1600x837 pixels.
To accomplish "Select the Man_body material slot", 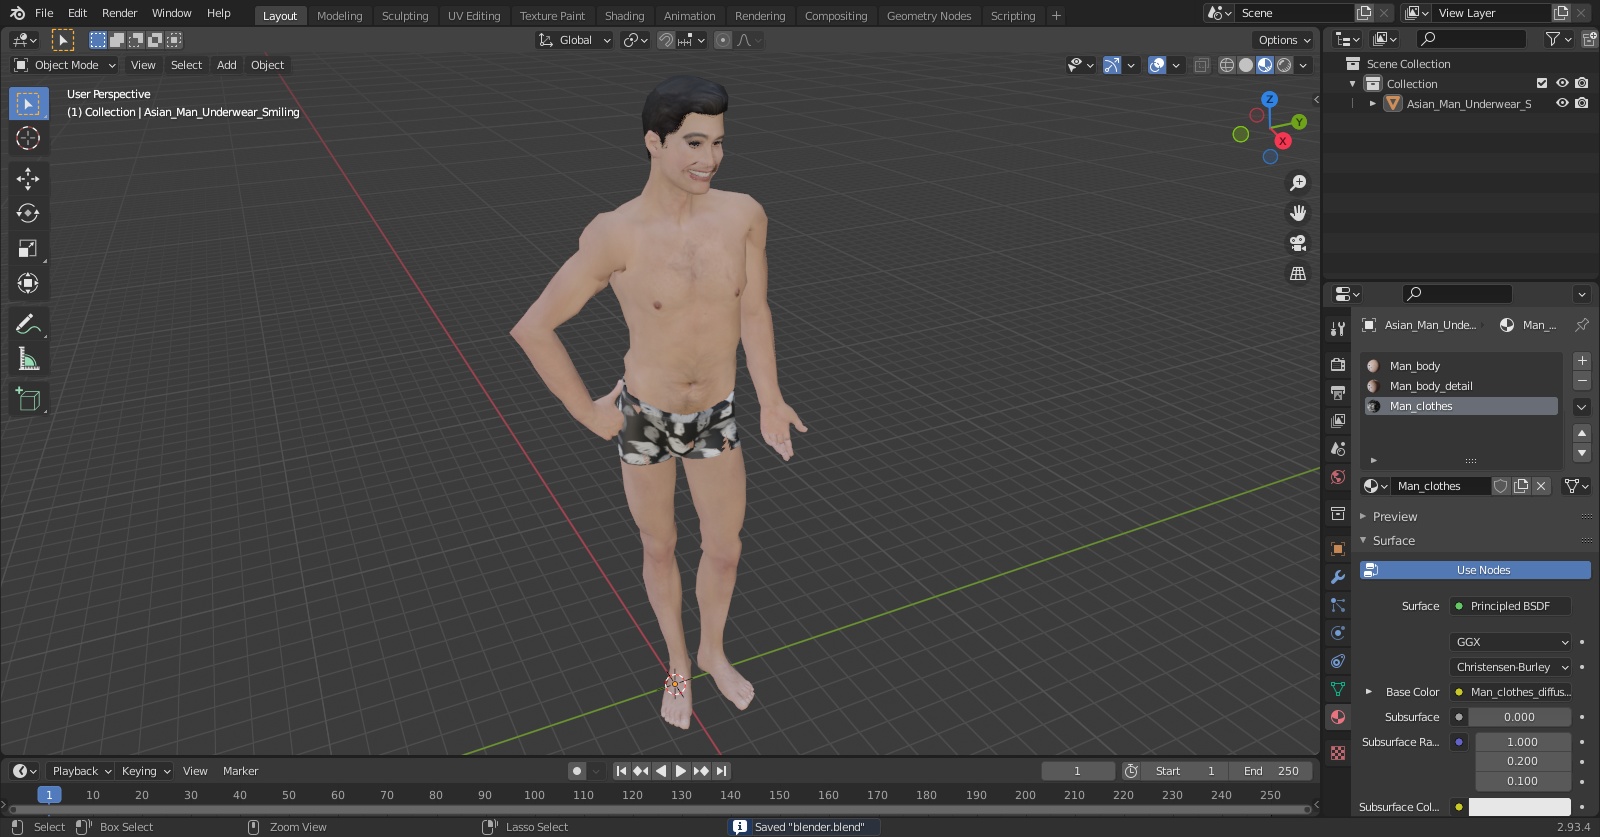I will coord(1461,366).
